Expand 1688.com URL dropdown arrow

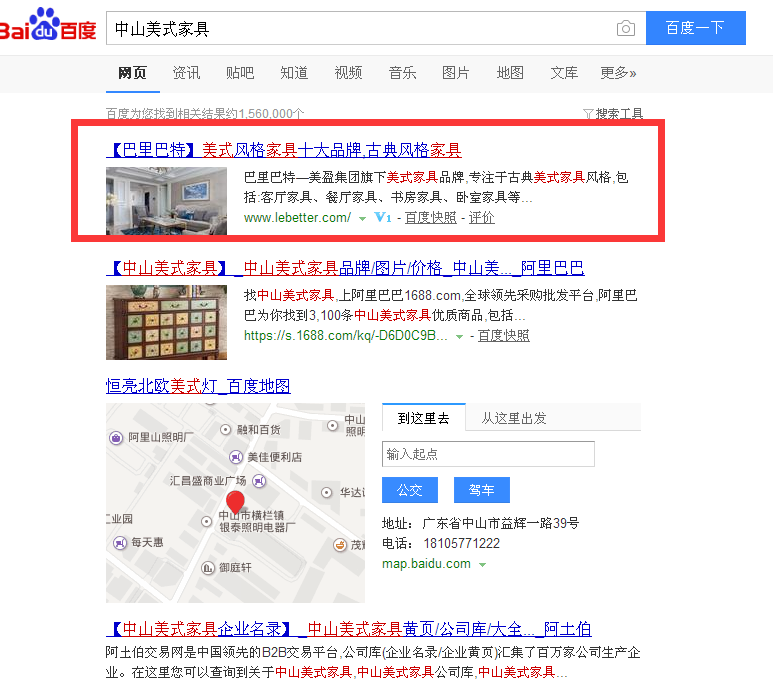click(x=459, y=336)
